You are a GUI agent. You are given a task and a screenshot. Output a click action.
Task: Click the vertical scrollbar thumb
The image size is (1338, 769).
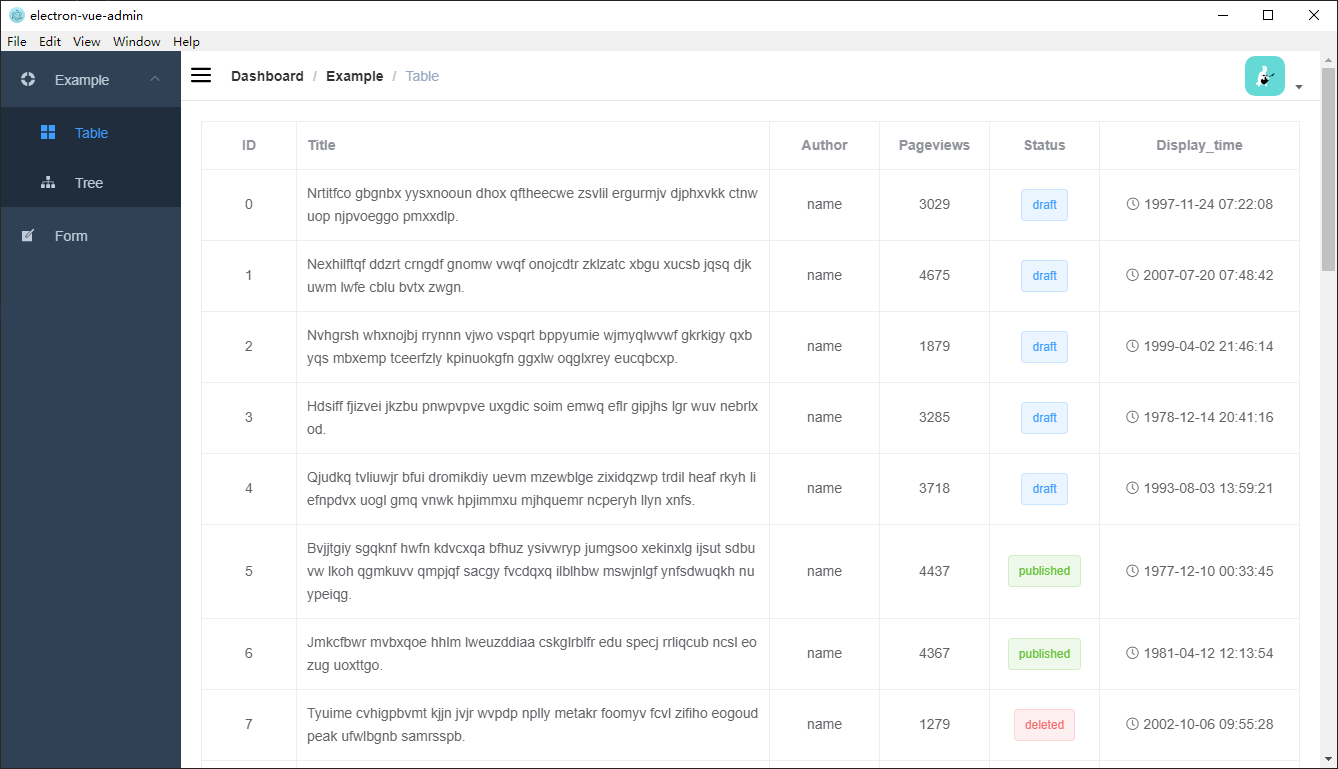pos(1328,170)
